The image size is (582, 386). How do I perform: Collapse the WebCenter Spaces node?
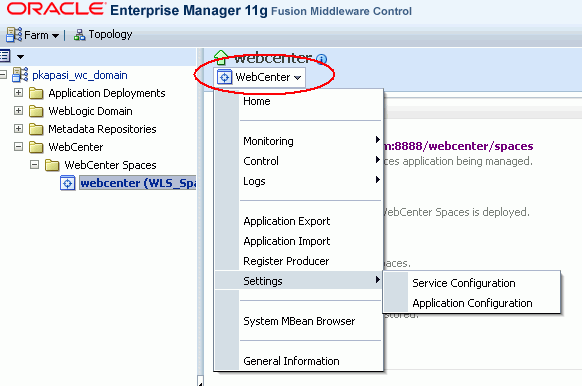[34, 164]
